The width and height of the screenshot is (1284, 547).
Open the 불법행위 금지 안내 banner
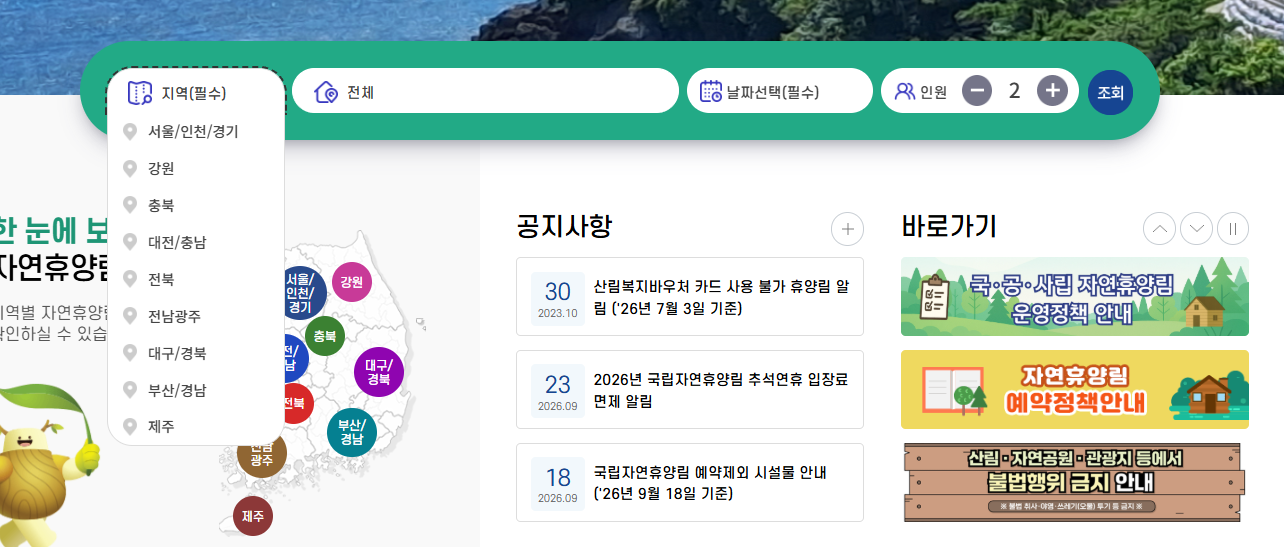(x=1075, y=482)
